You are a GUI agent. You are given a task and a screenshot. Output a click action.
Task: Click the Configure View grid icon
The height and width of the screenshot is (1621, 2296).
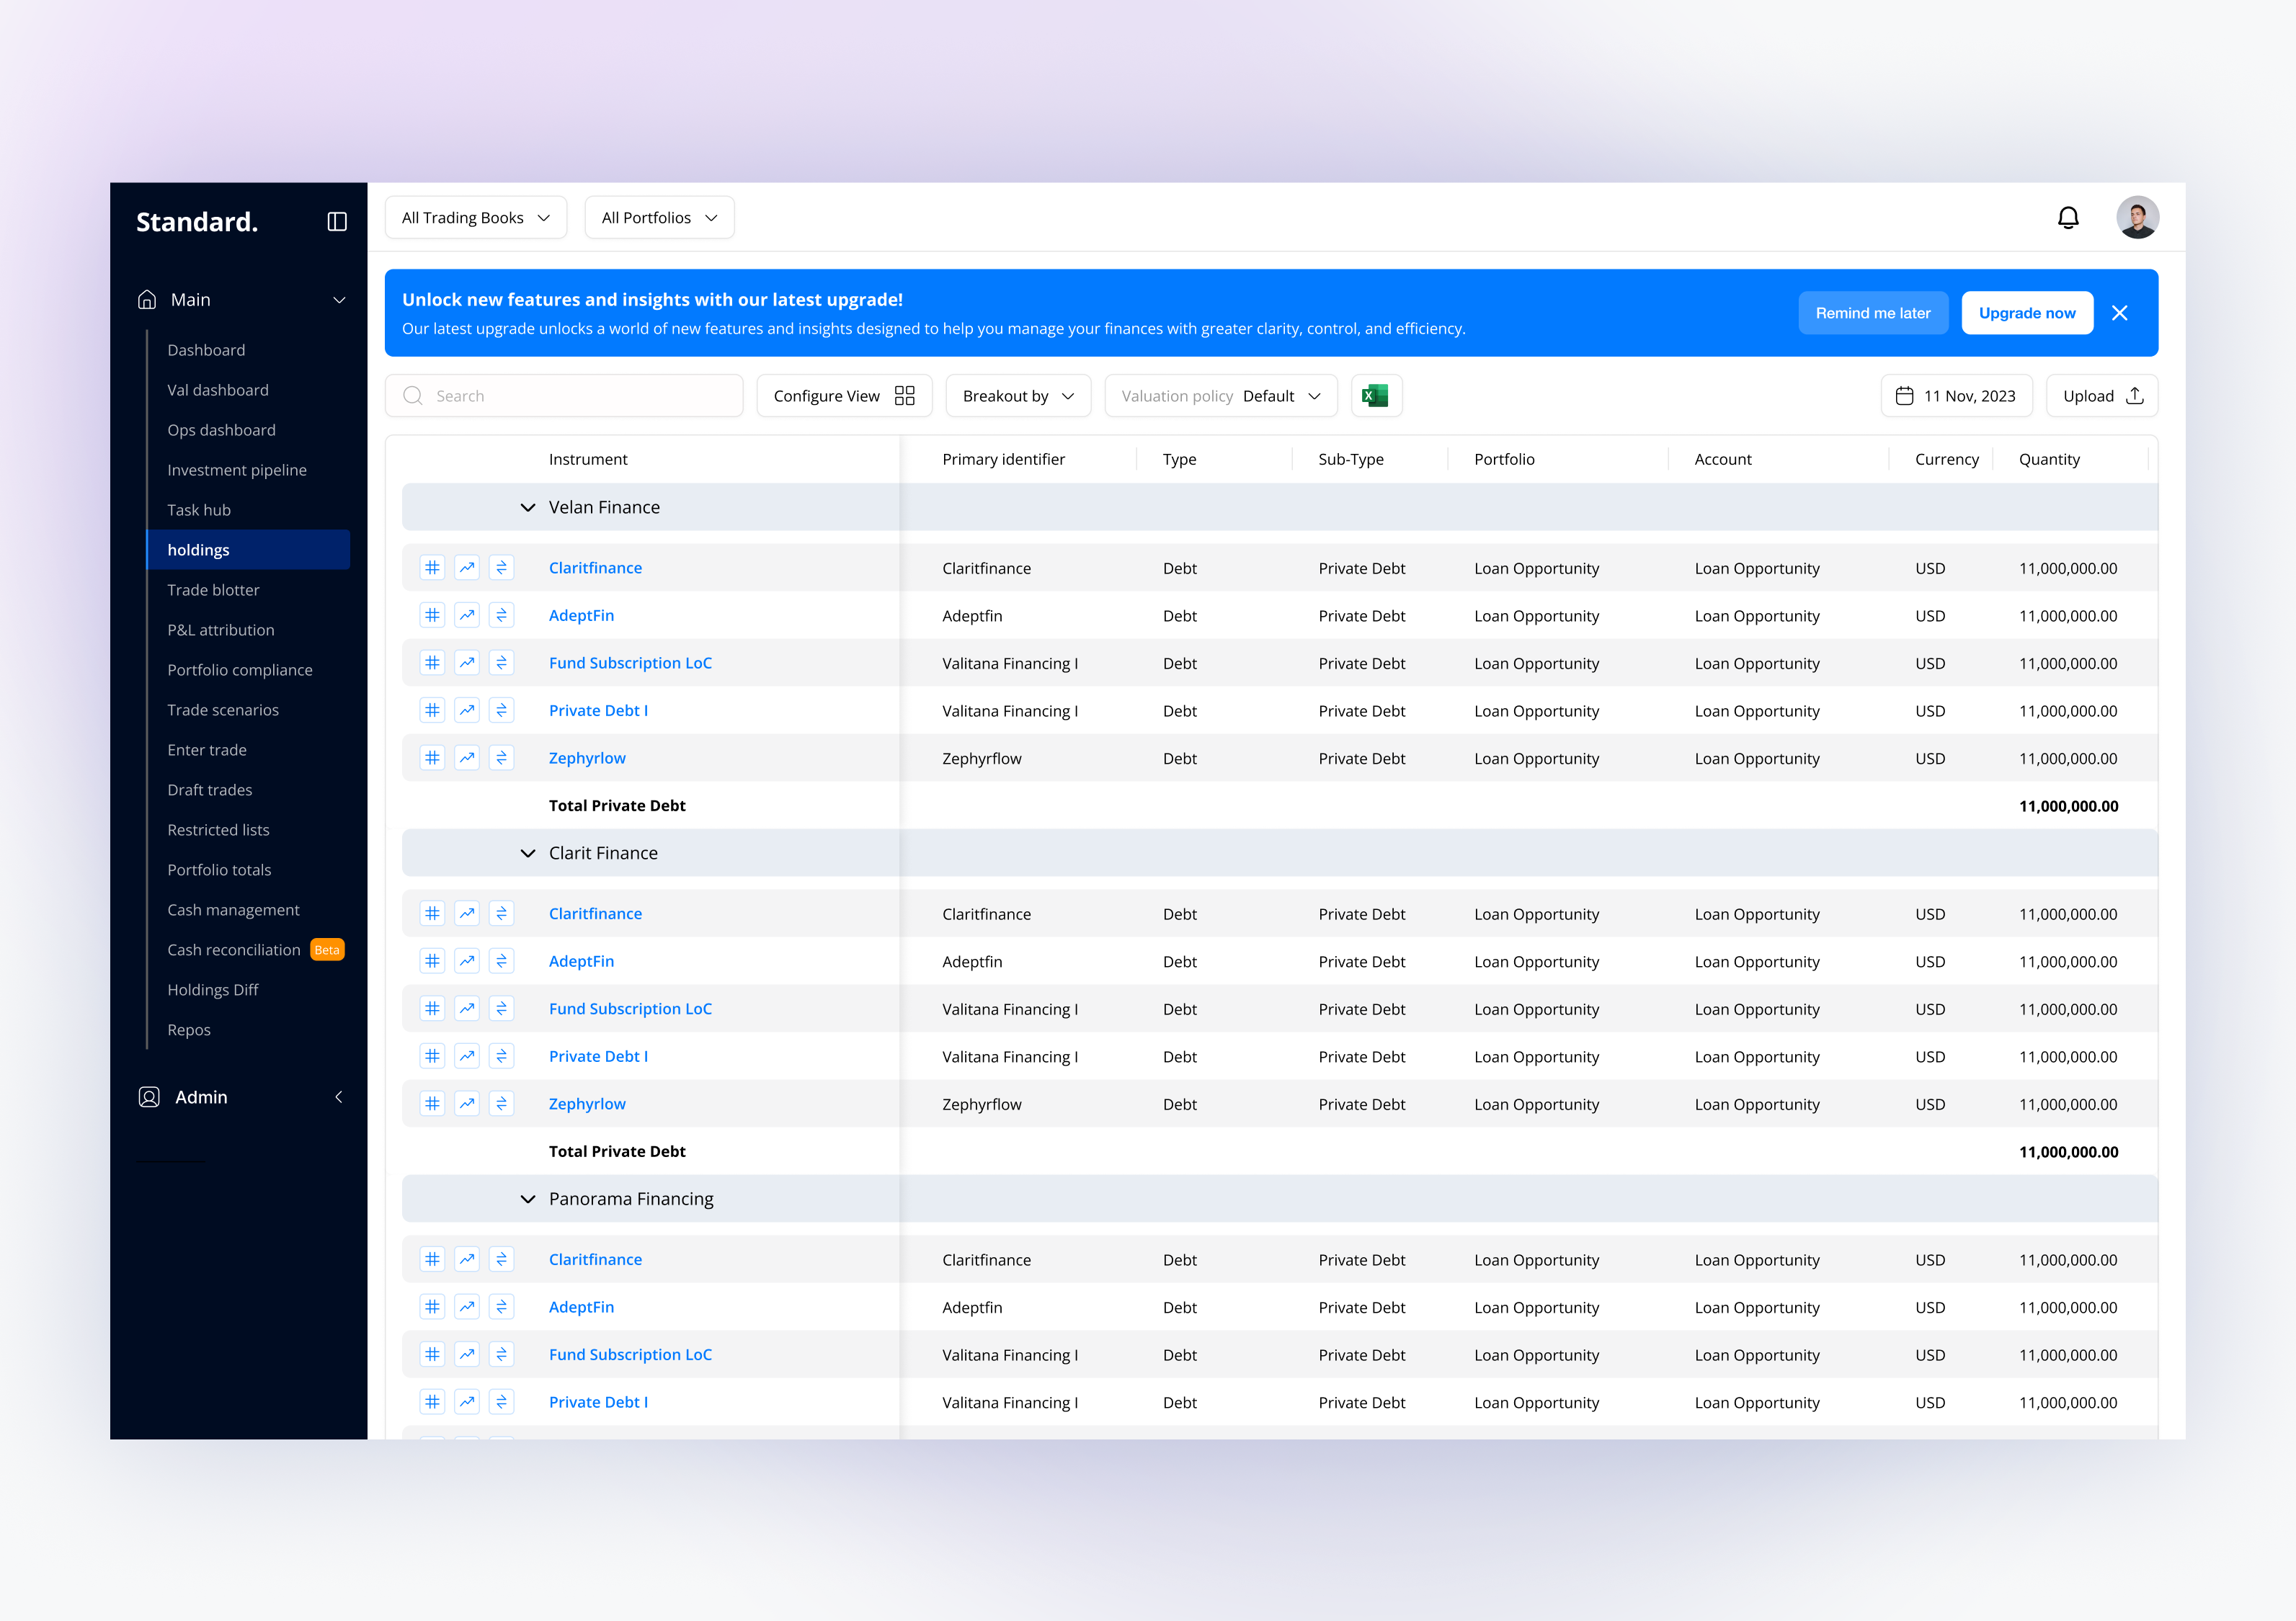coord(905,395)
